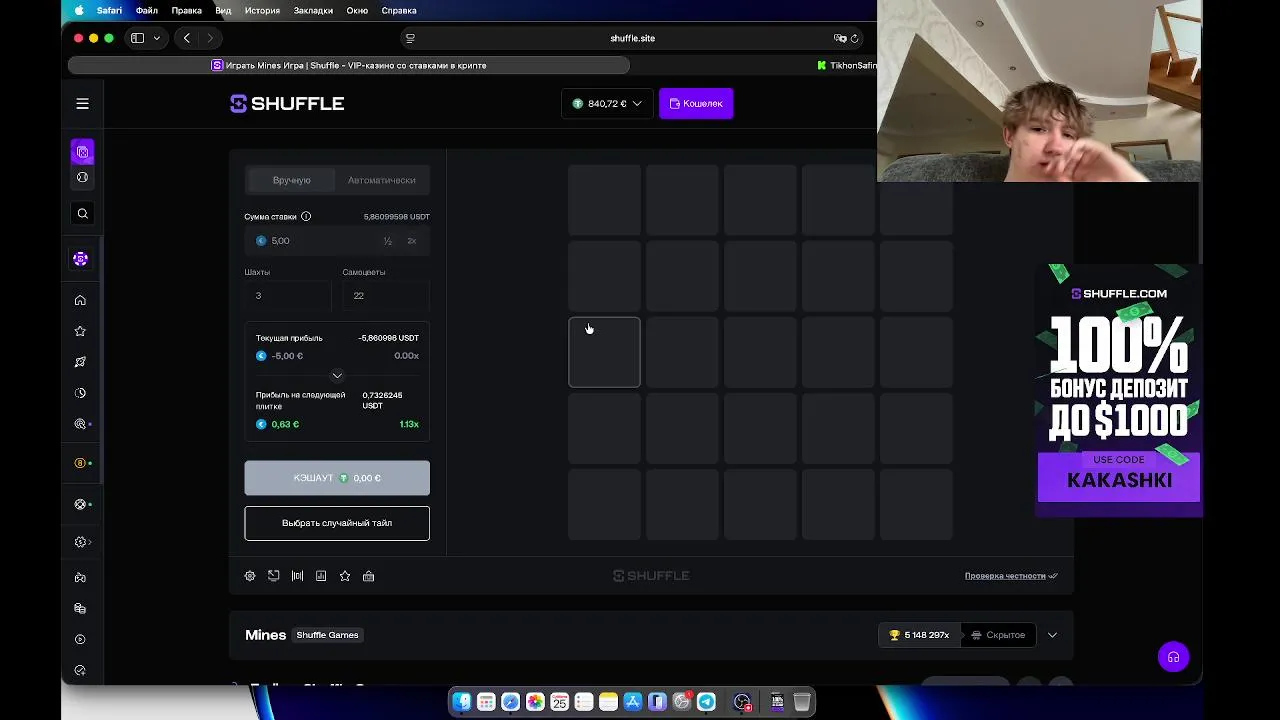
Task: Click the 5 148 297x trophy badge
Action: (919, 635)
